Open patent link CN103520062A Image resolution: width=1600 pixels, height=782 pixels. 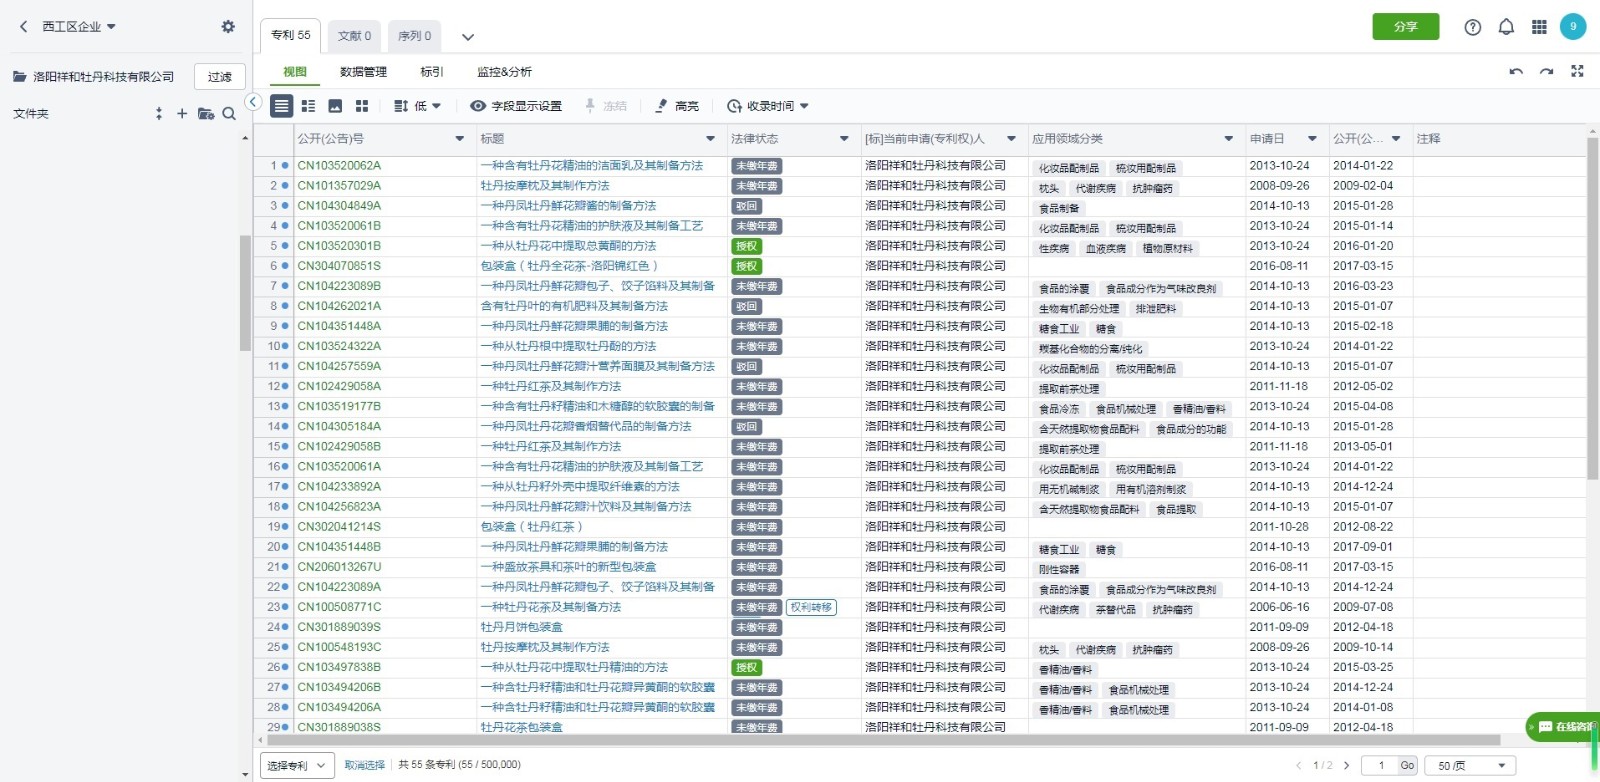[x=339, y=165]
